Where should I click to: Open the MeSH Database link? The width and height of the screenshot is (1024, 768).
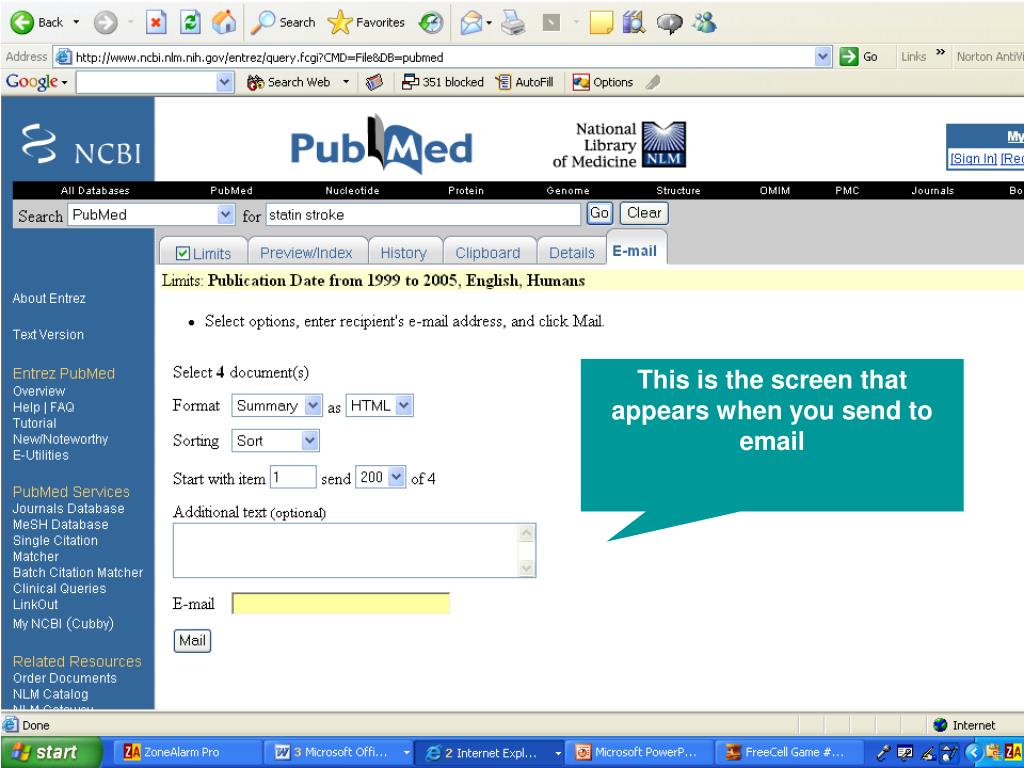60,524
